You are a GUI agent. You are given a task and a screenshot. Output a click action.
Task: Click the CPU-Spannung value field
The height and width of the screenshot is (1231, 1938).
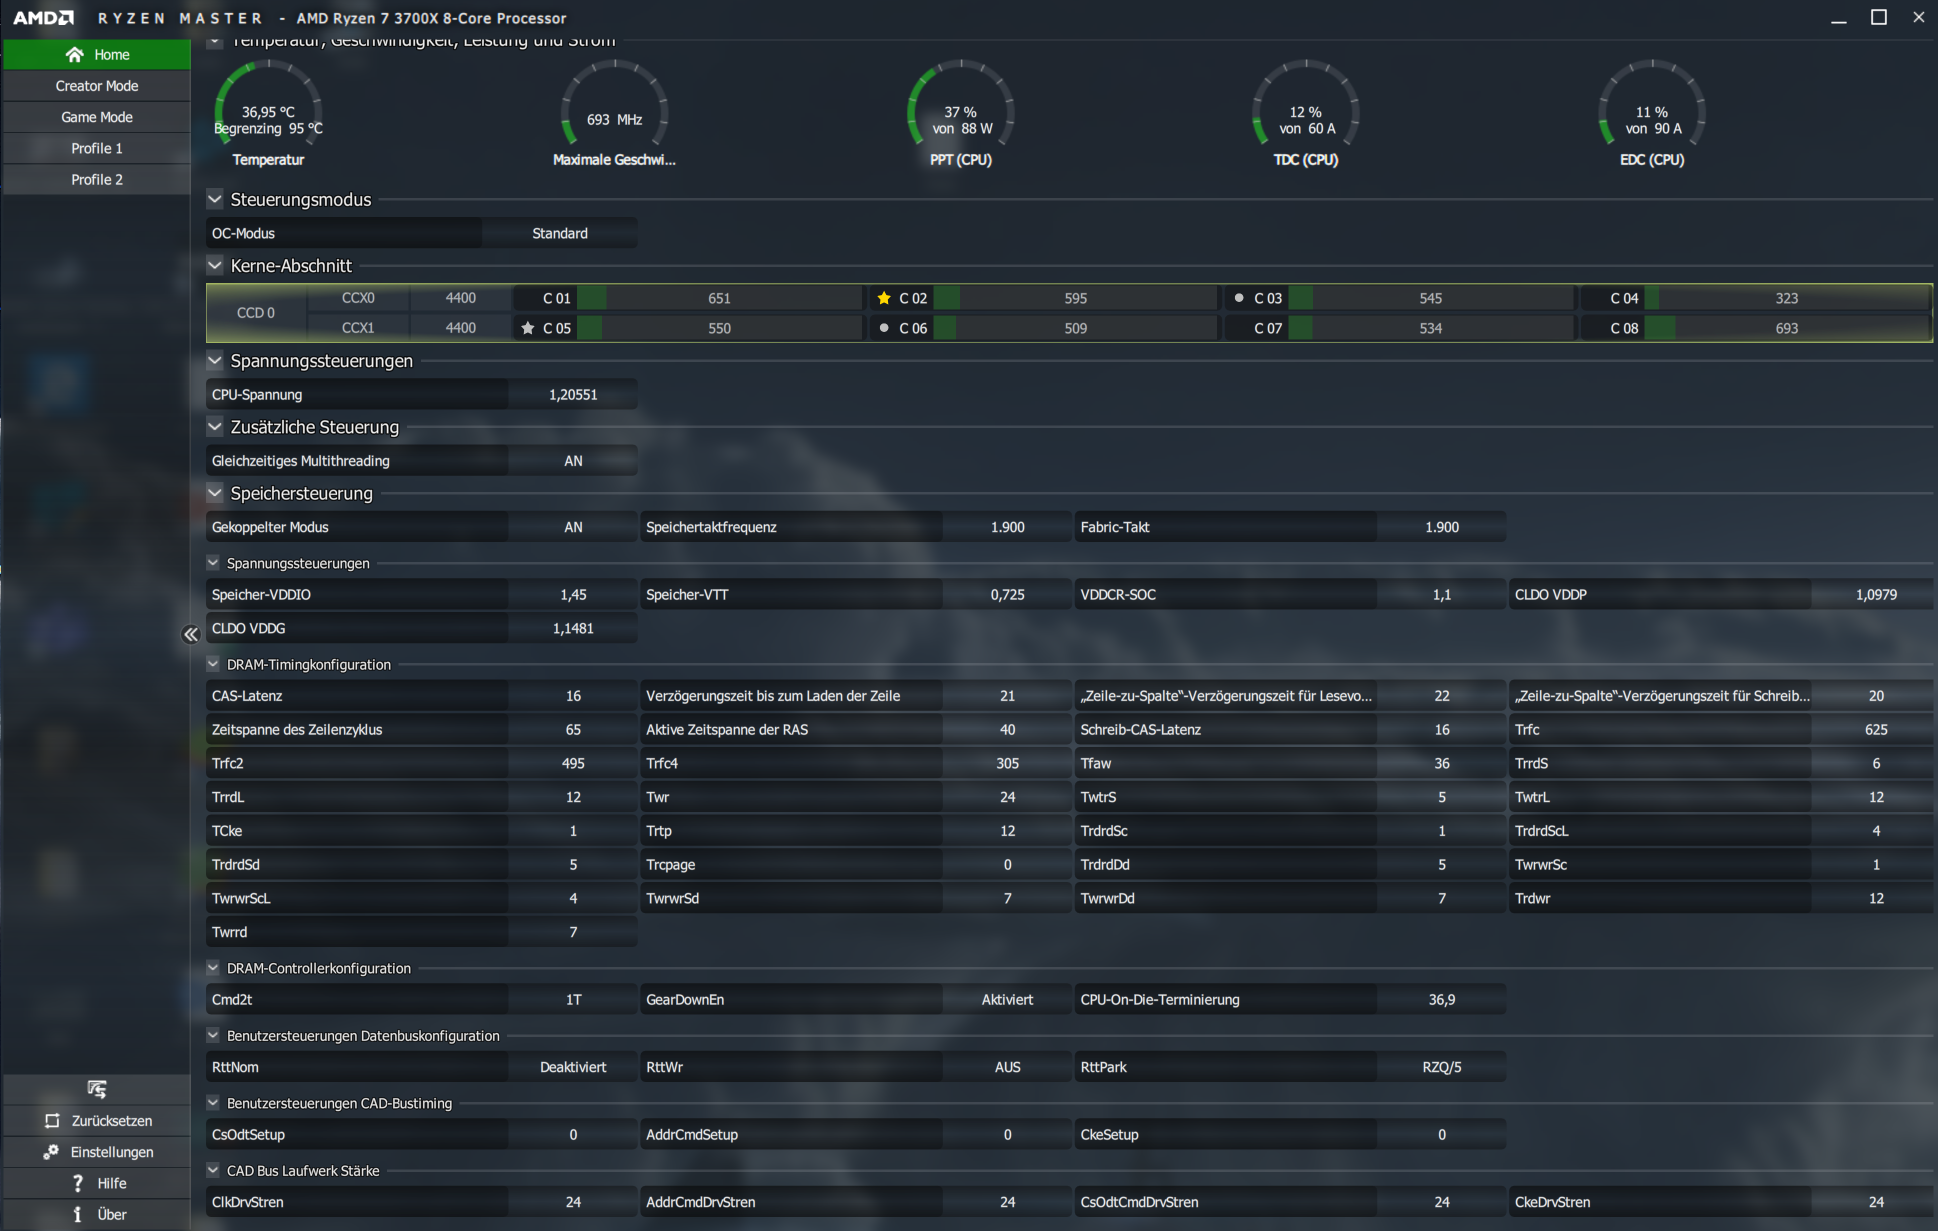coord(572,395)
